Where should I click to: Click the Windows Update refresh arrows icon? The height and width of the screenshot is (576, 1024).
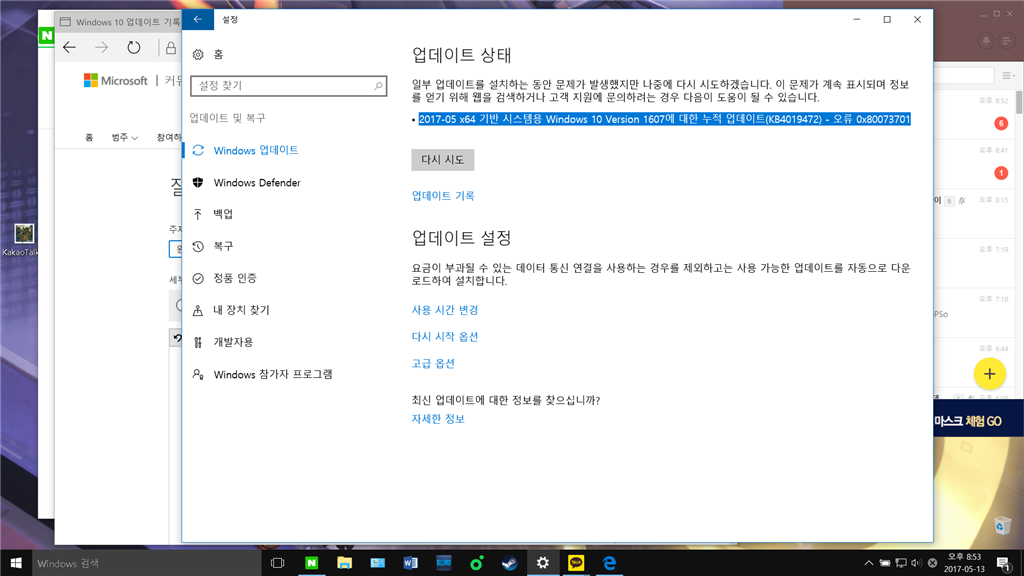tap(198, 150)
